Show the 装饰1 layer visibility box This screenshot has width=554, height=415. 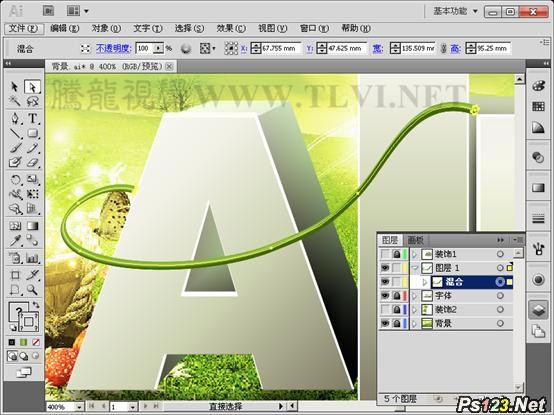[385, 254]
